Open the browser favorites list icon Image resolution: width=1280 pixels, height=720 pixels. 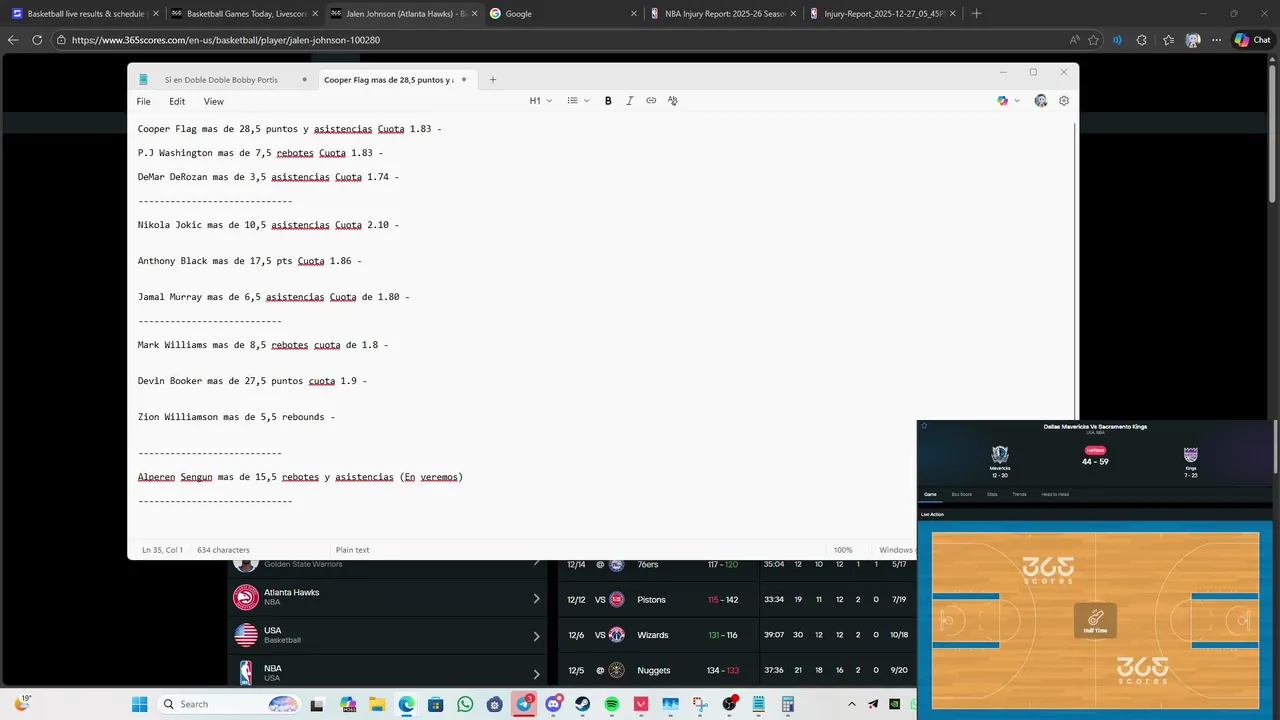[1168, 40]
